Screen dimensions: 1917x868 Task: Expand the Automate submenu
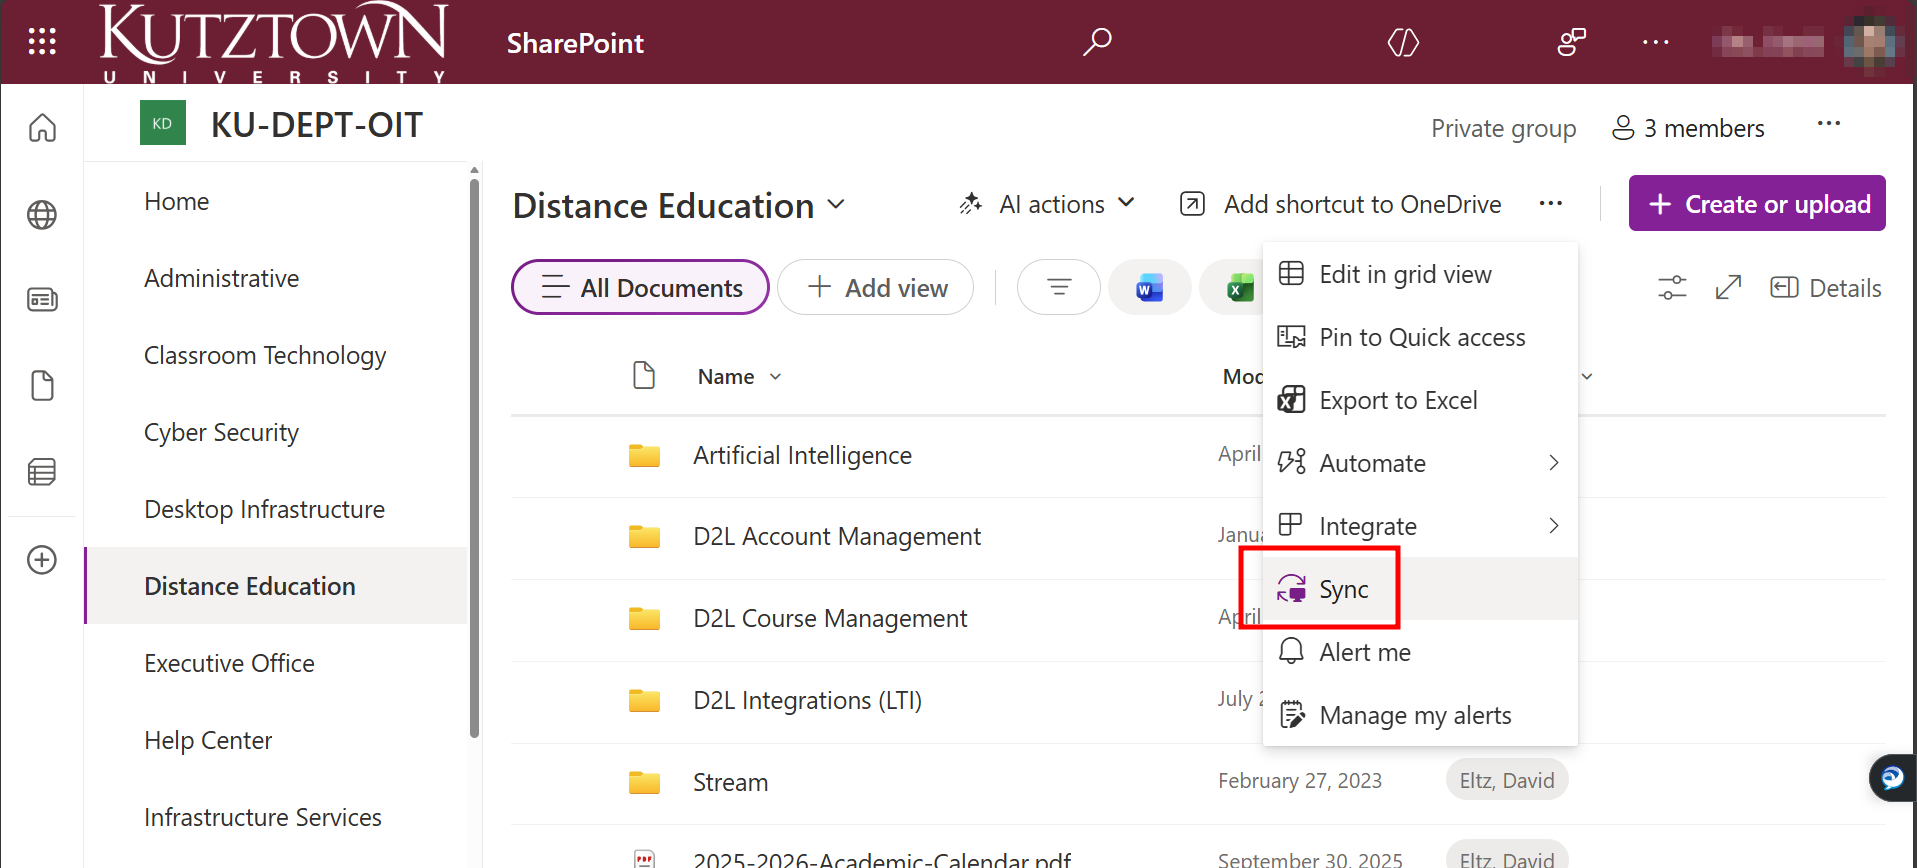click(x=1420, y=463)
